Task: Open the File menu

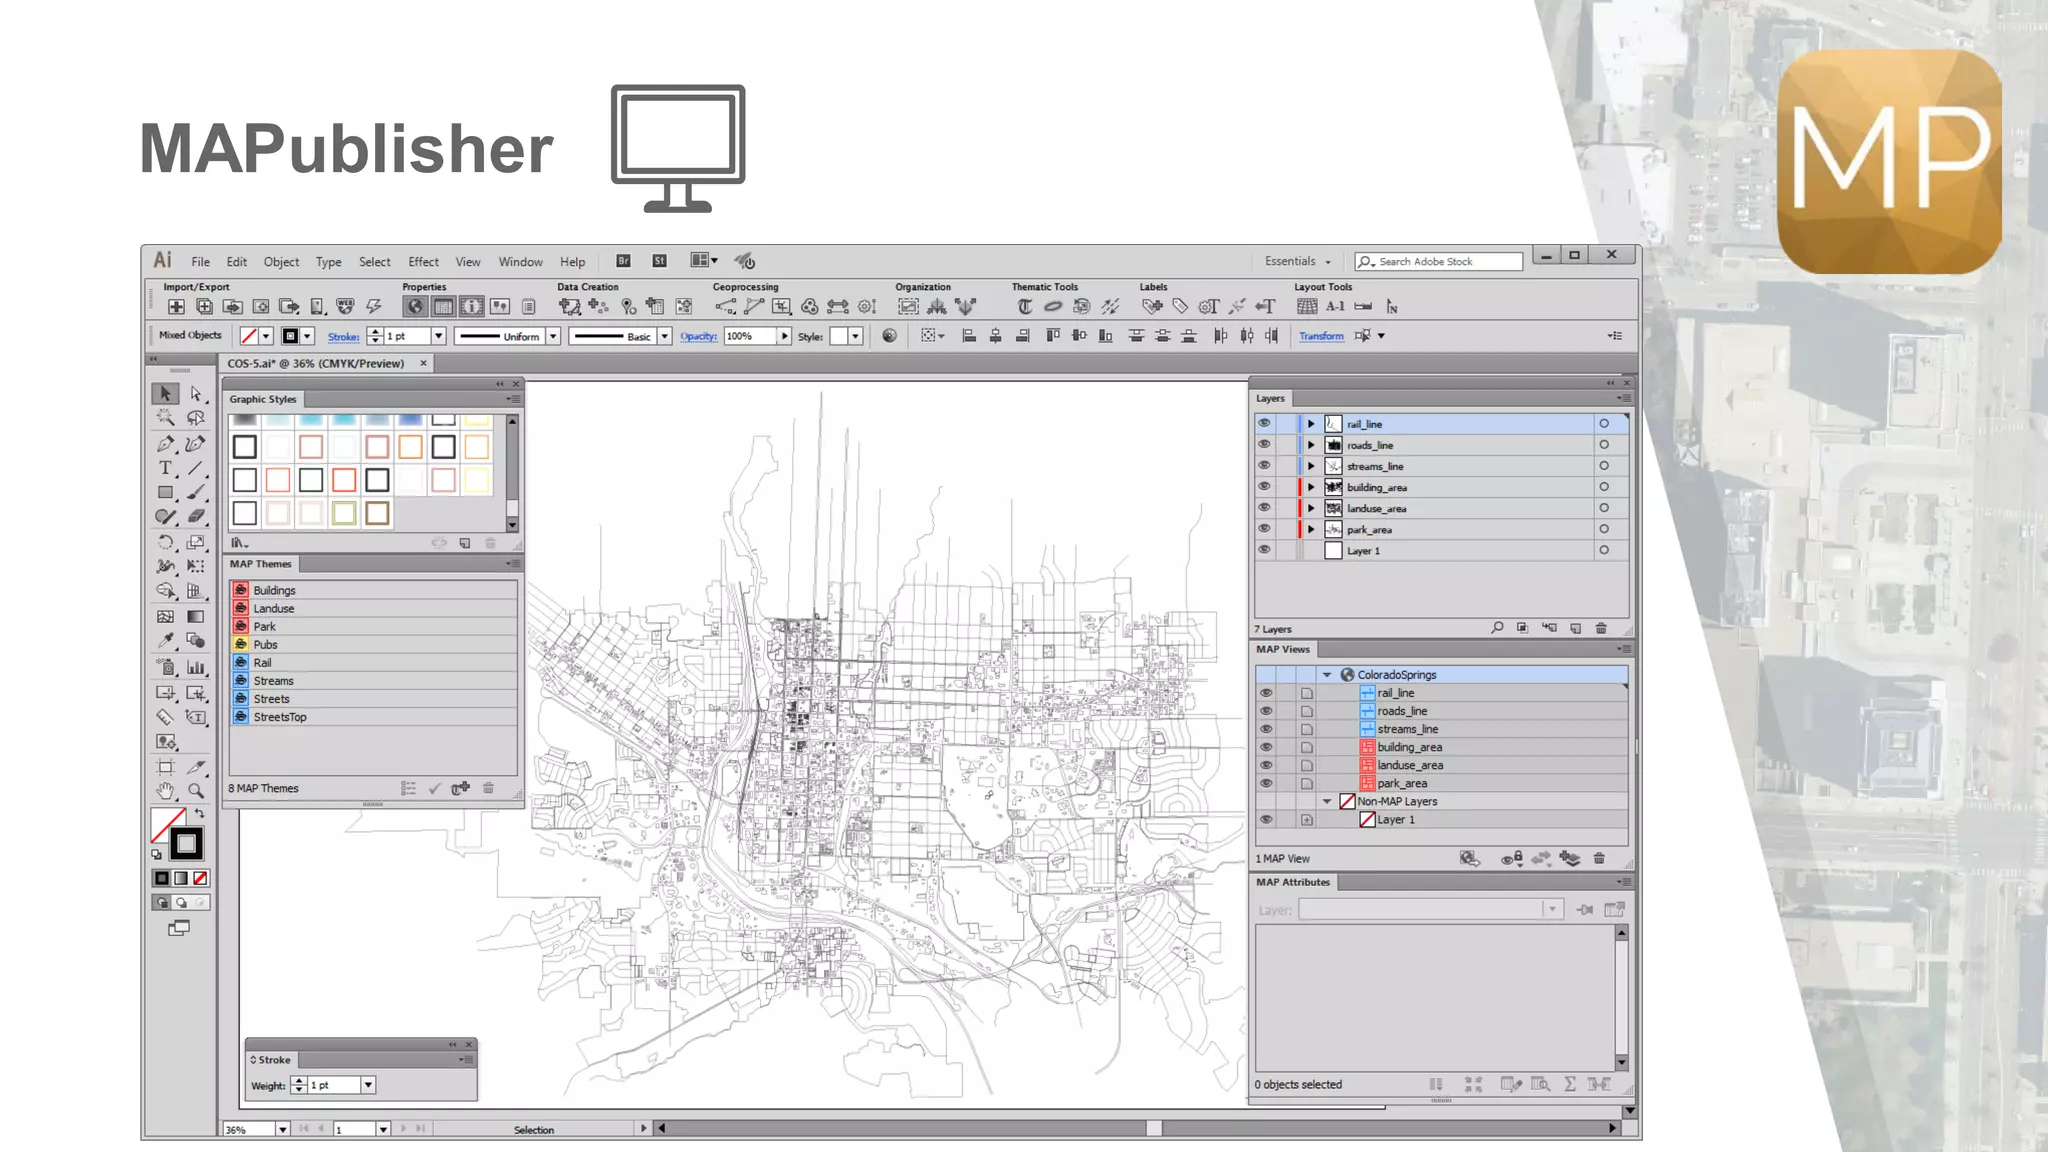Action: (201, 262)
